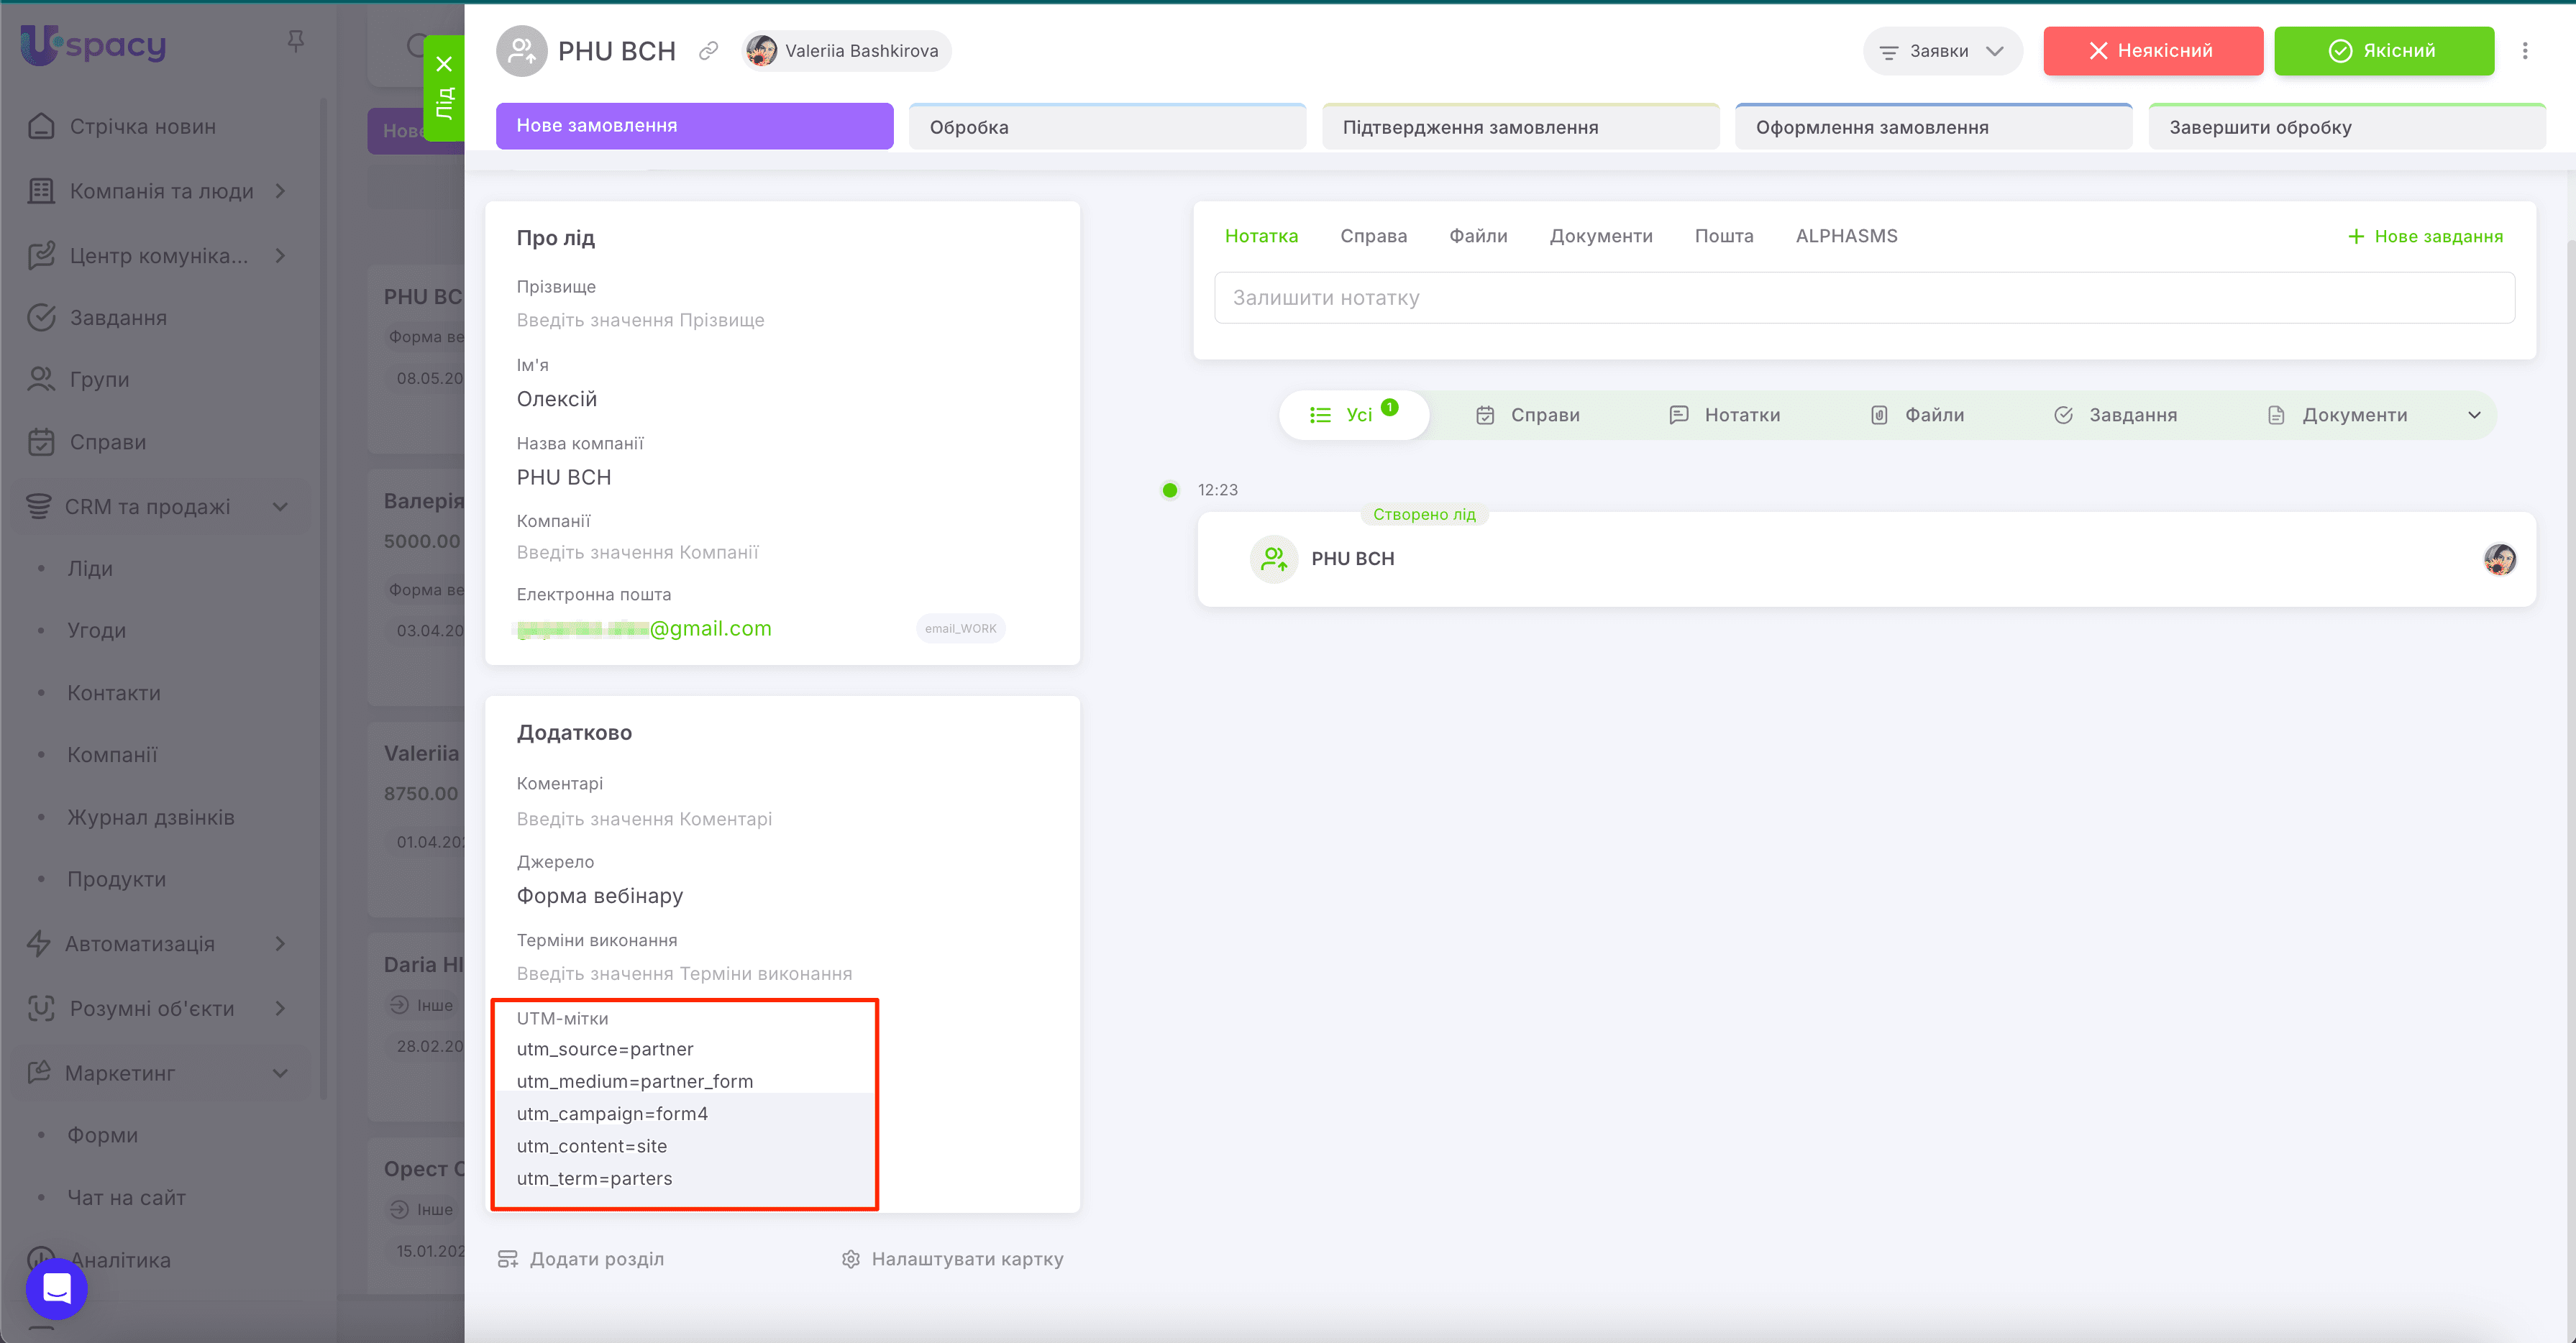Viewport: 2576px width, 1343px height.
Task: Open the chat support bubble icon
Action: point(57,1288)
